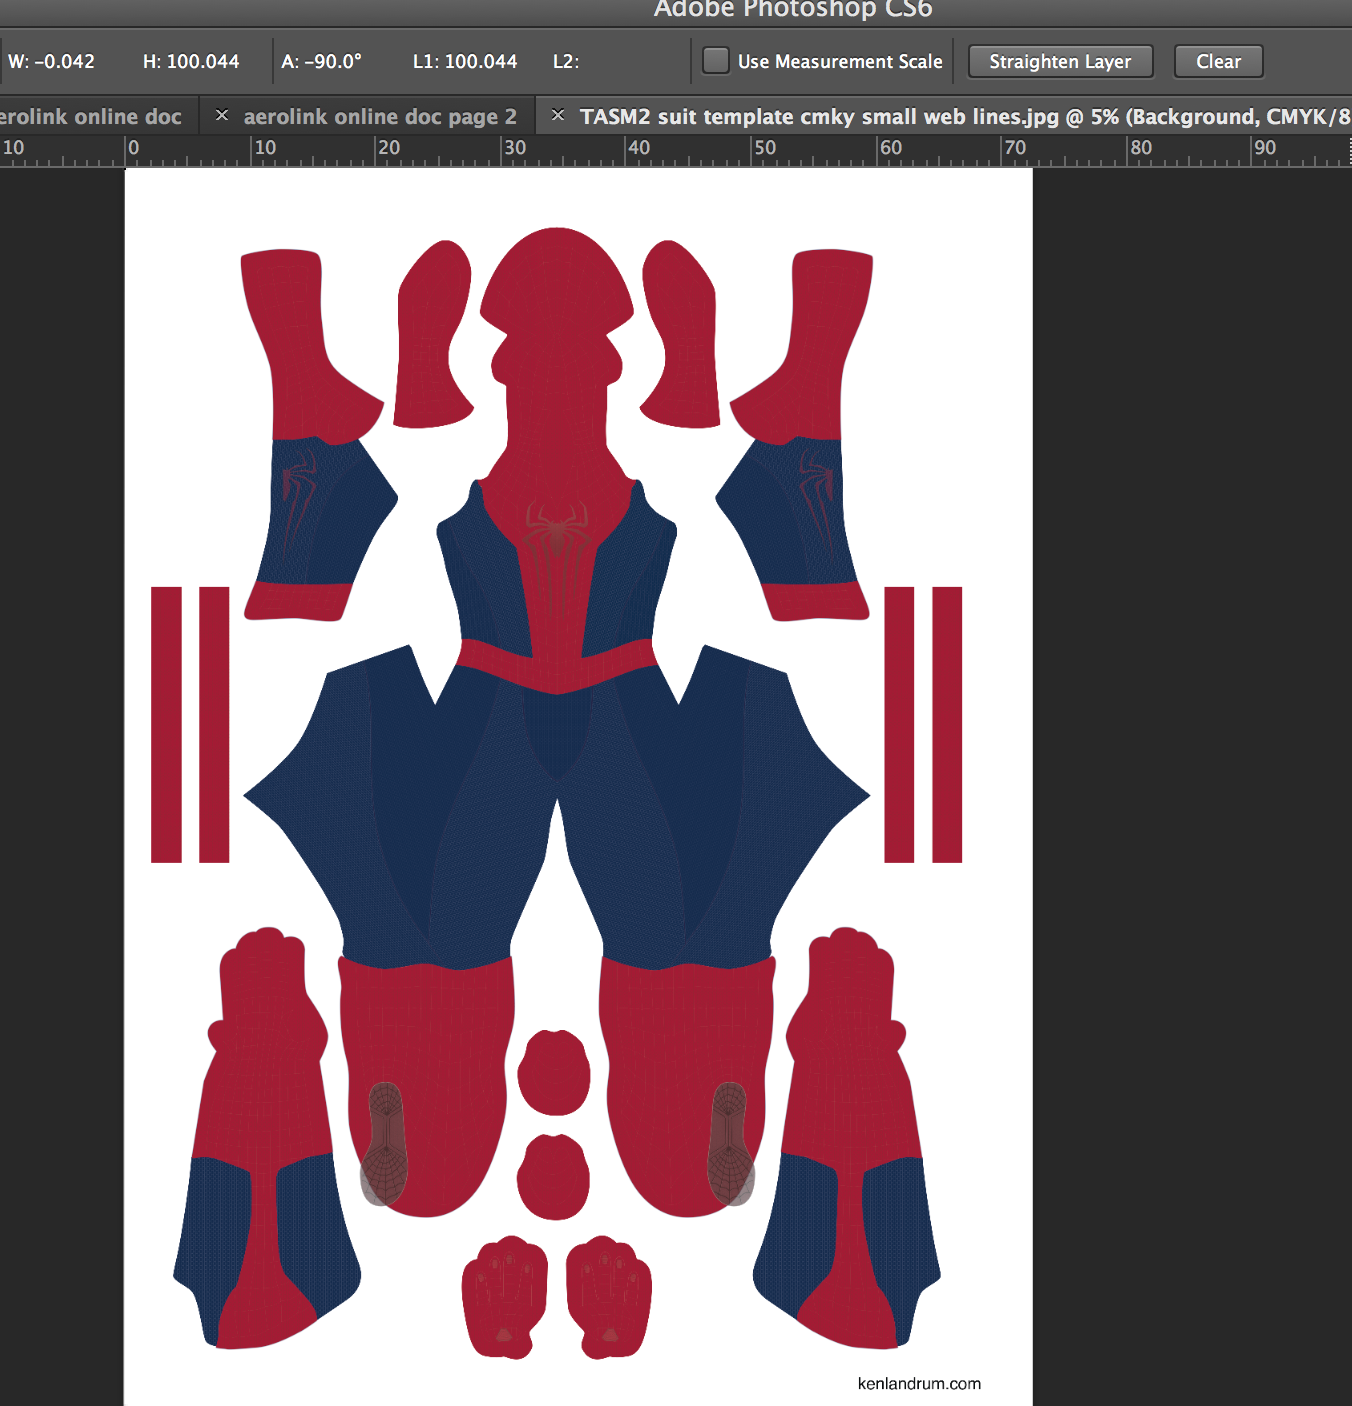This screenshot has height=1406, width=1352.
Task: Enable the Use Measurement Scale checkbox
Action: 716,61
